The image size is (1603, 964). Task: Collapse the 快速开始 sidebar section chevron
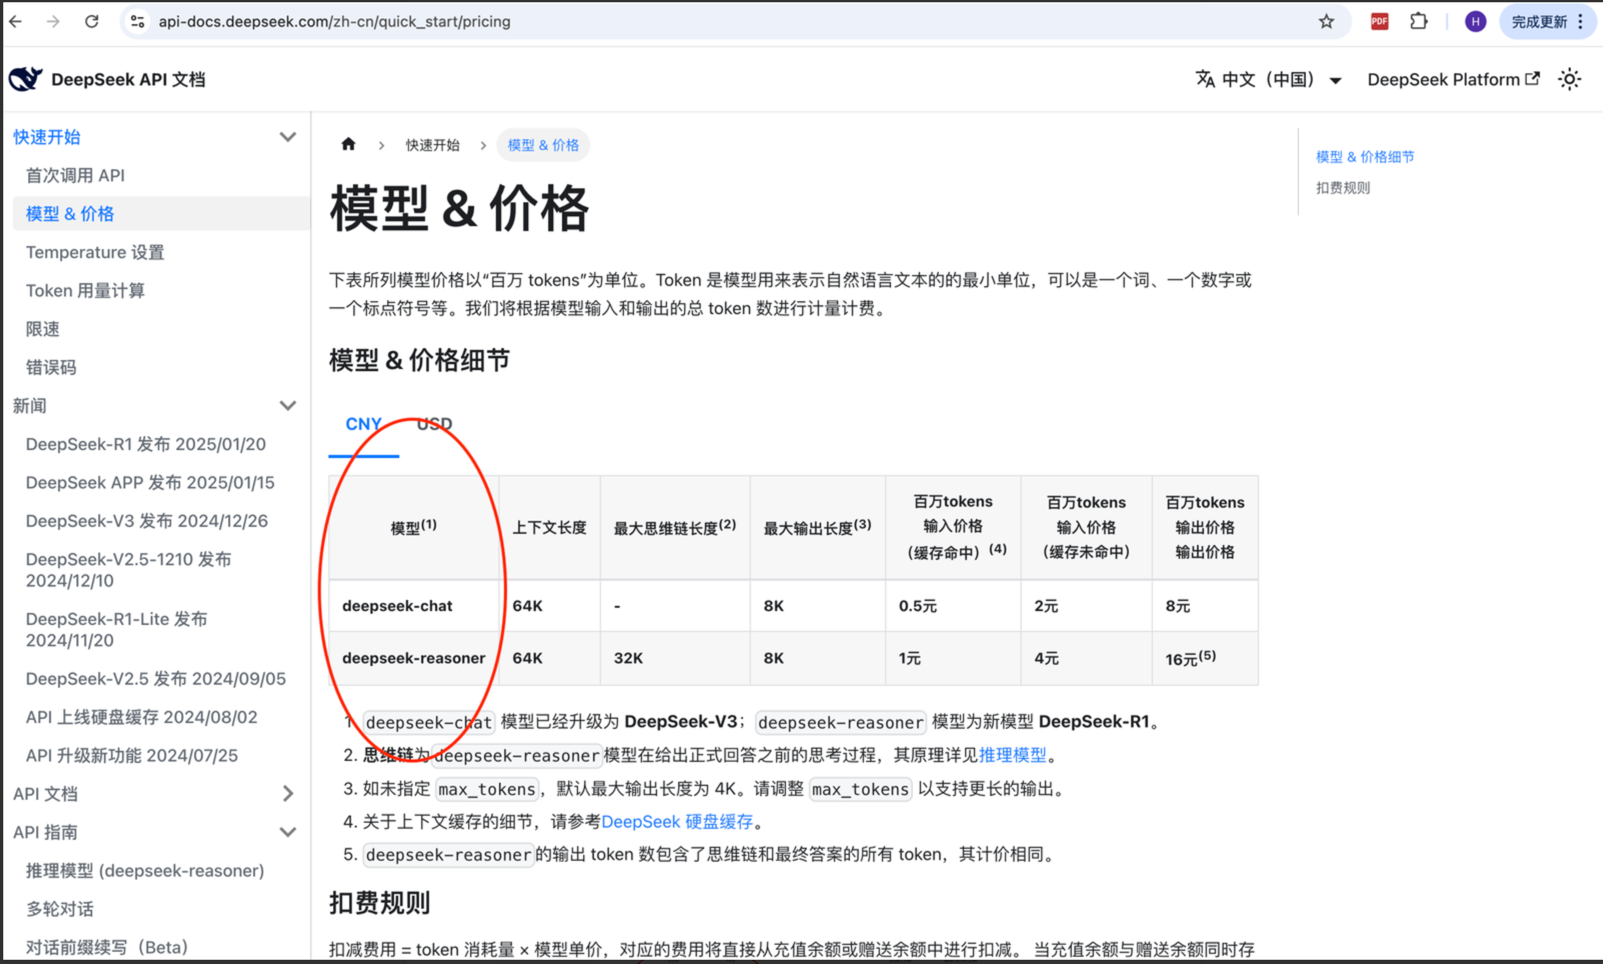pyautogui.click(x=288, y=137)
